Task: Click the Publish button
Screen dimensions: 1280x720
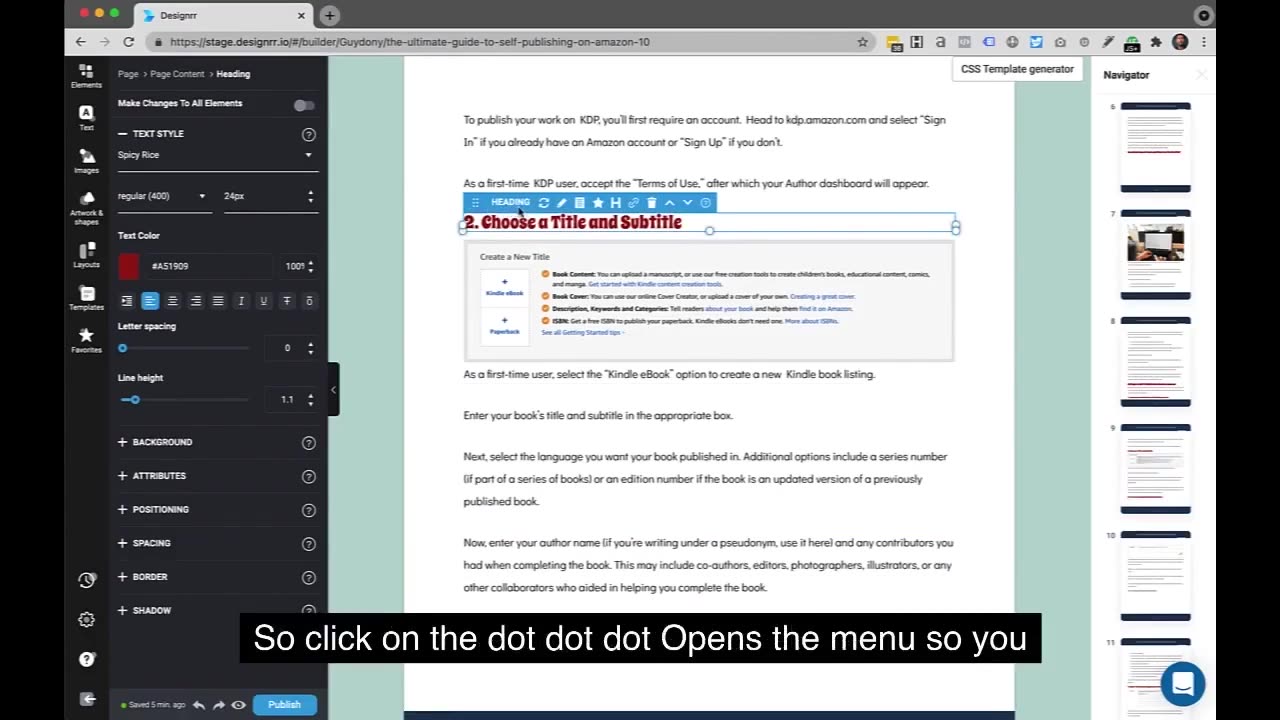Action: click(x=284, y=705)
